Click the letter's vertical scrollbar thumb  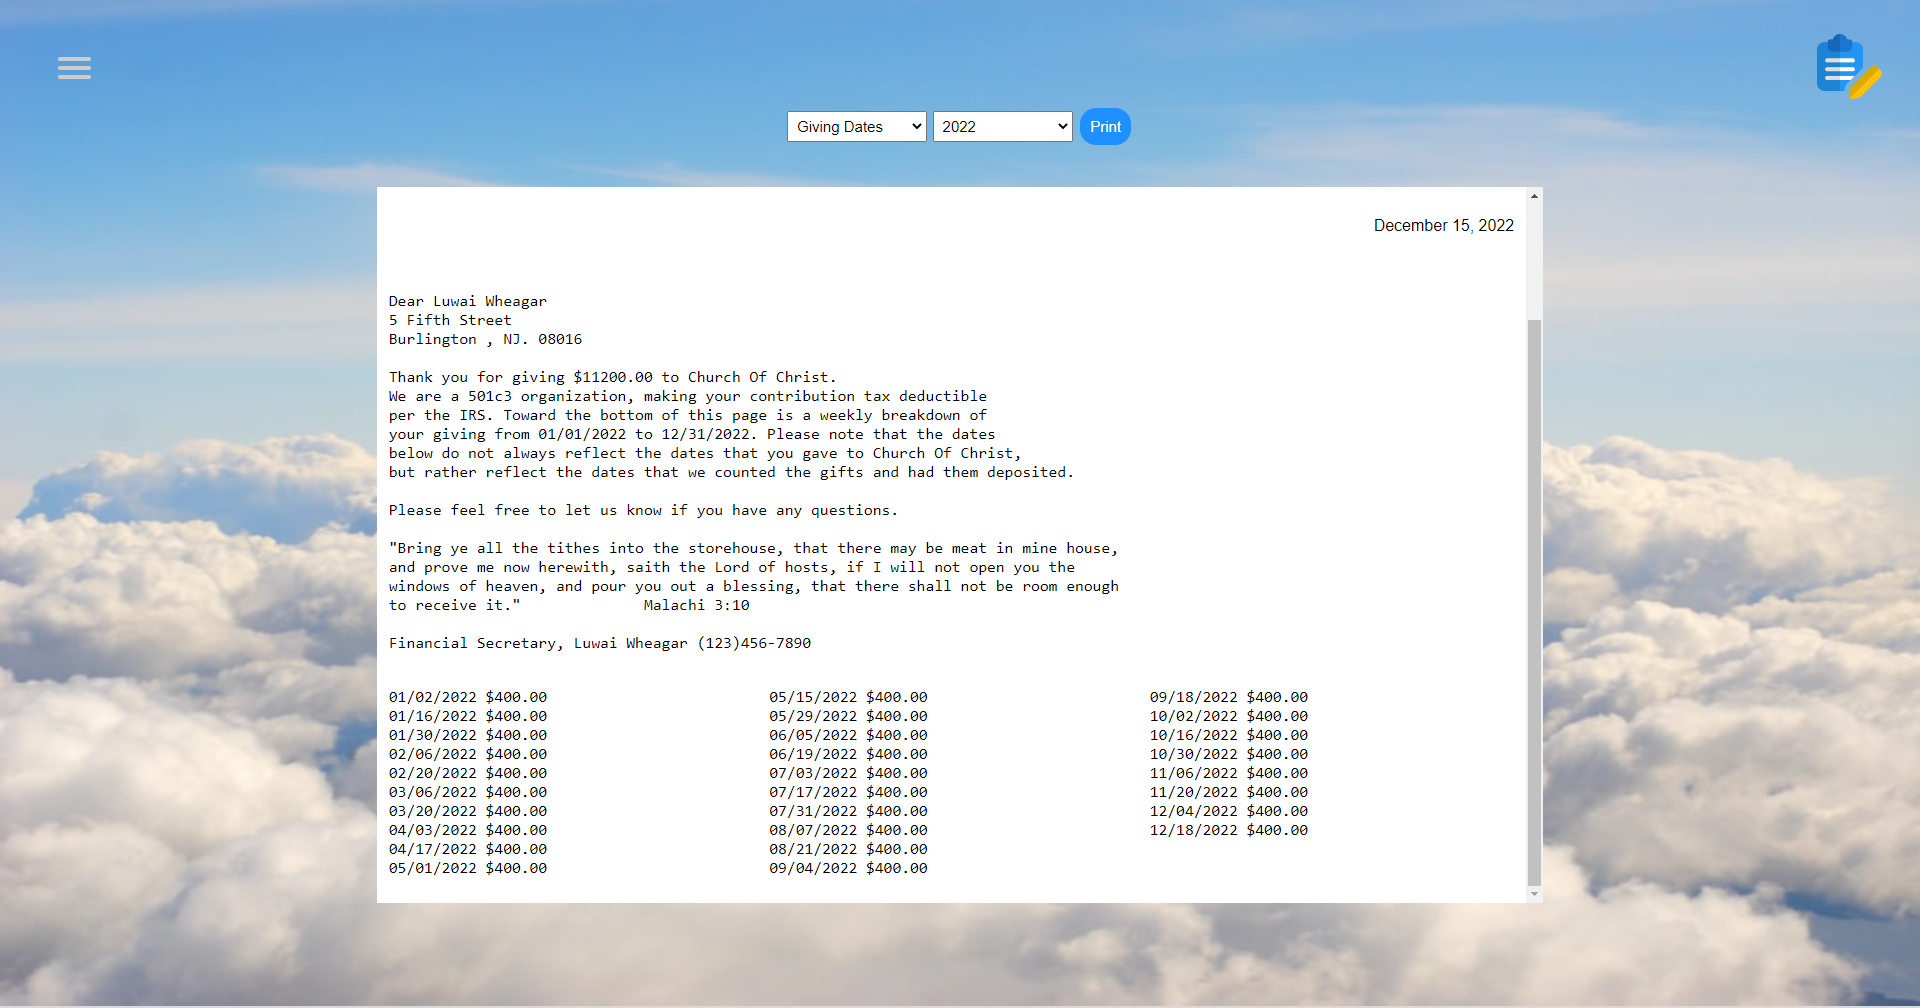tap(1534, 602)
